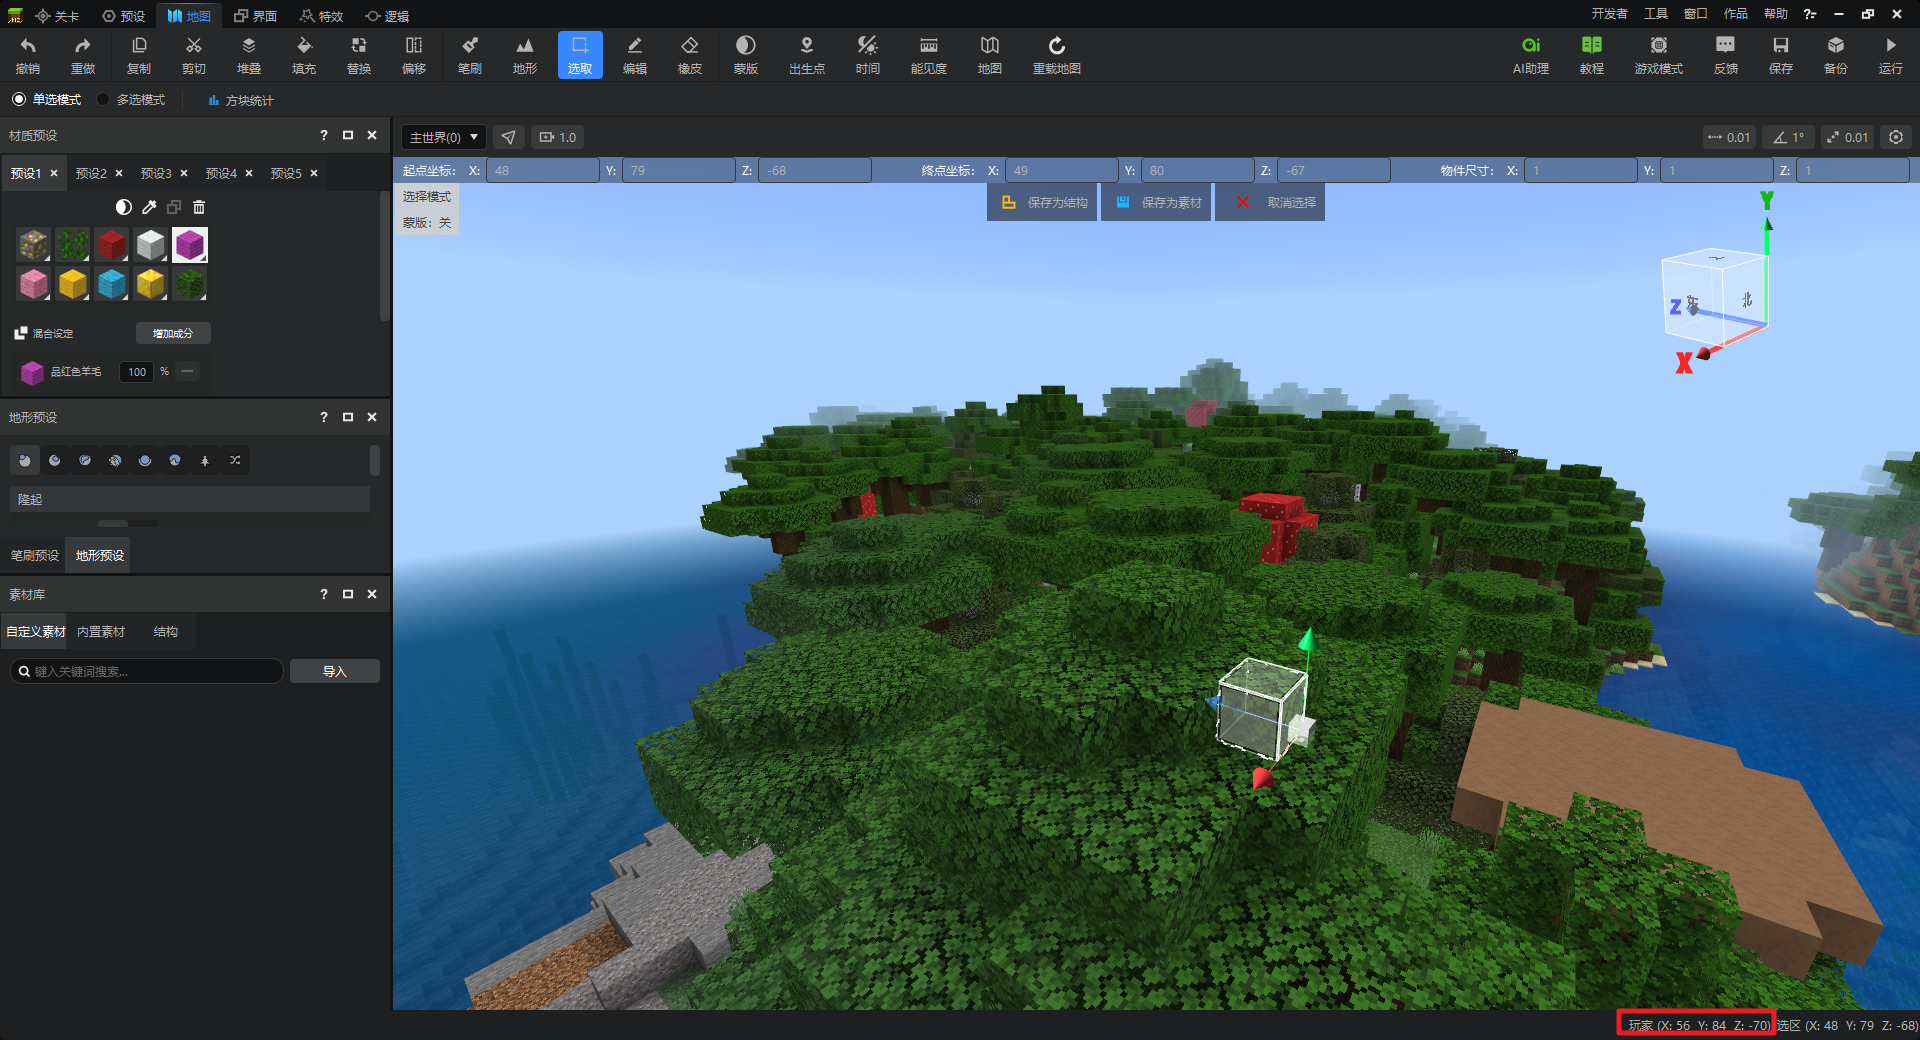The height and width of the screenshot is (1040, 1920).
Task: Click 保存为结构 button
Action: coord(1042,202)
